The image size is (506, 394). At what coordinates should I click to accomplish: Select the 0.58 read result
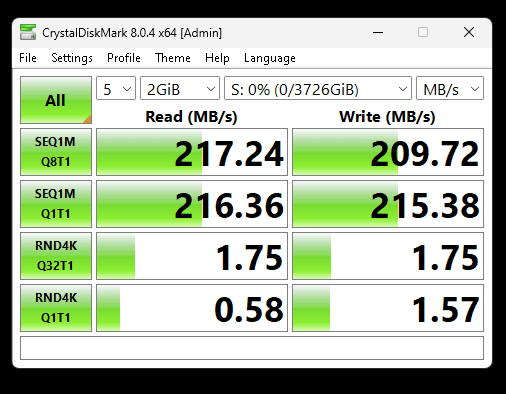click(x=192, y=308)
